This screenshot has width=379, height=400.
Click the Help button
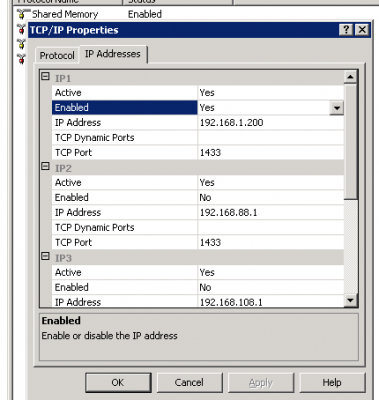pos(332,382)
